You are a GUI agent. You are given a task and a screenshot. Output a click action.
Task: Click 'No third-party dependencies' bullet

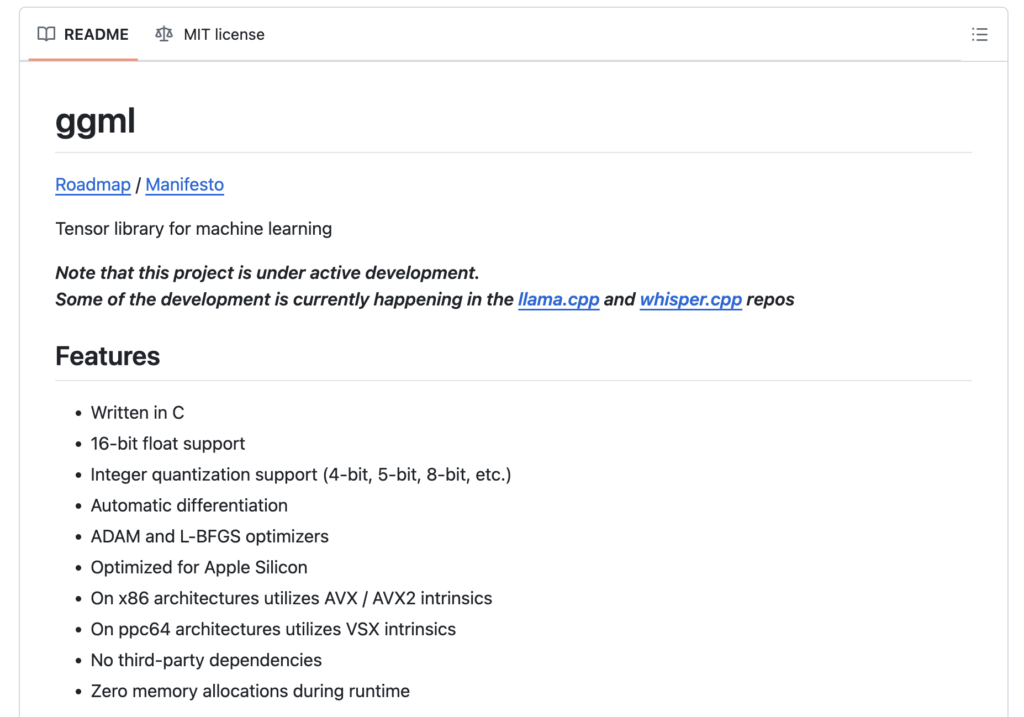[206, 660]
